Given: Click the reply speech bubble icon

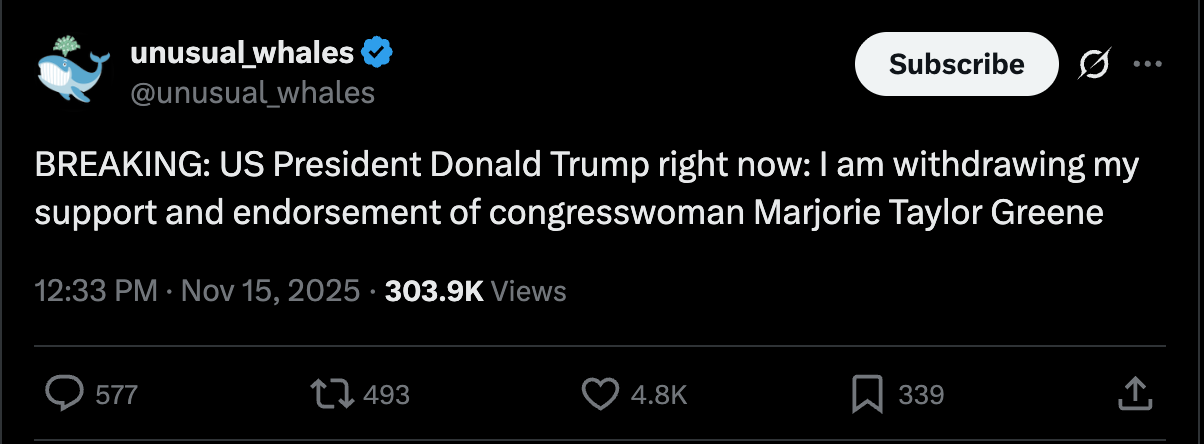Looking at the screenshot, I should coord(65,394).
